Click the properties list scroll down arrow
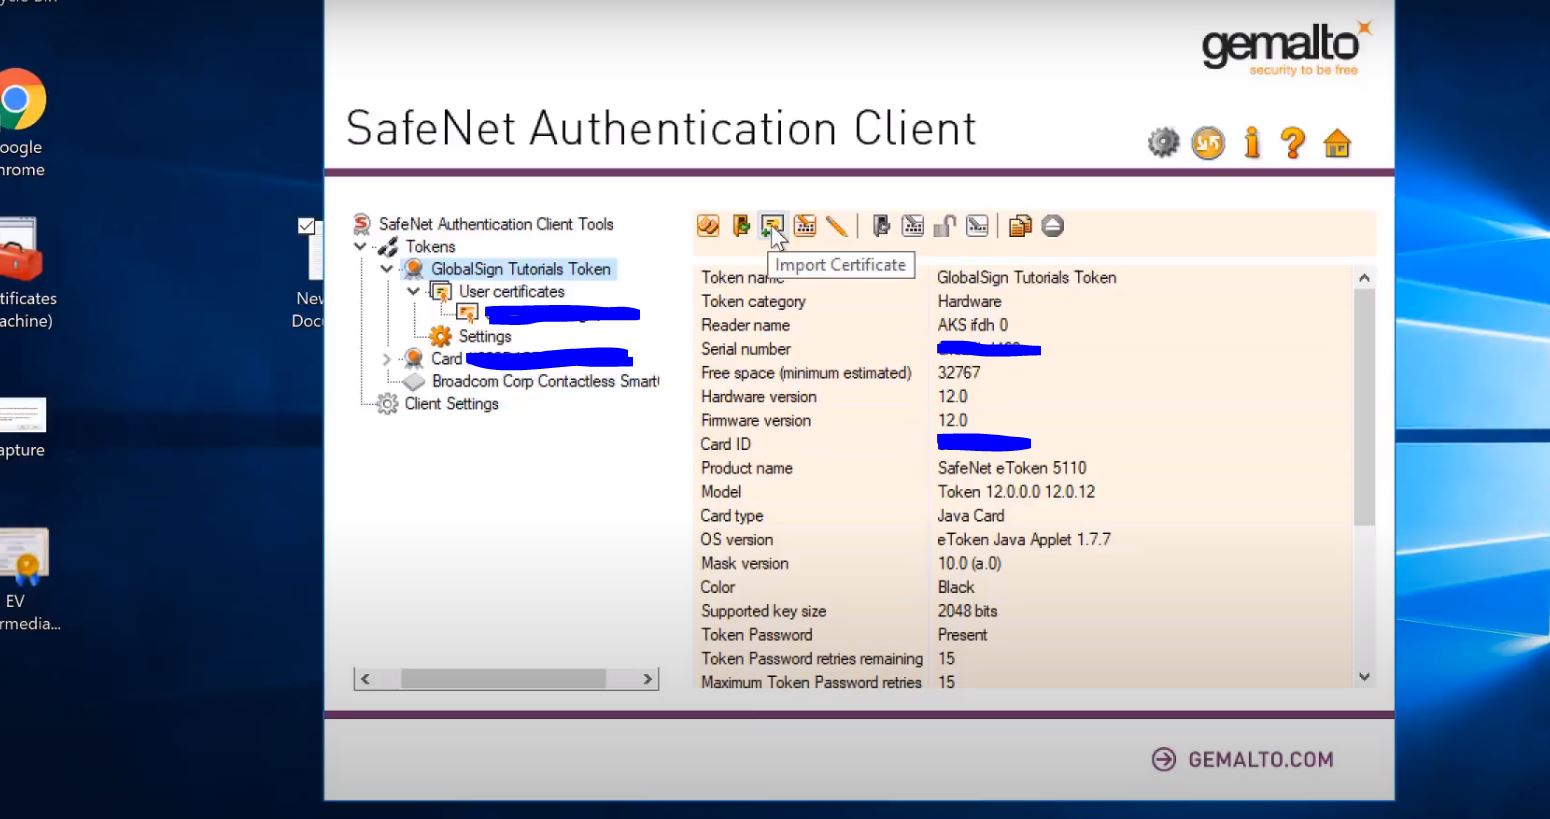1550x819 pixels. pos(1364,677)
